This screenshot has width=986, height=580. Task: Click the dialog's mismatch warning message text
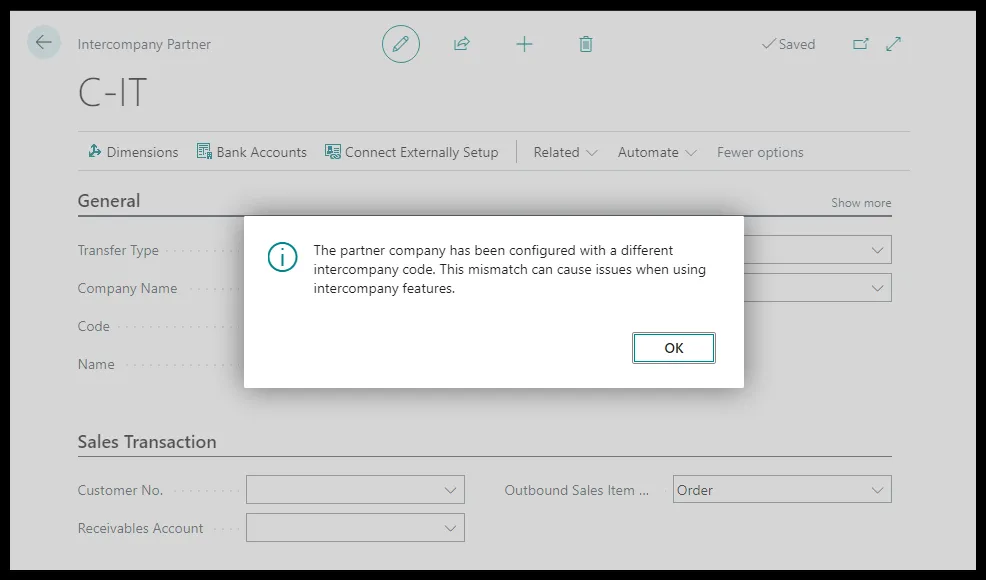pyautogui.click(x=509, y=269)
